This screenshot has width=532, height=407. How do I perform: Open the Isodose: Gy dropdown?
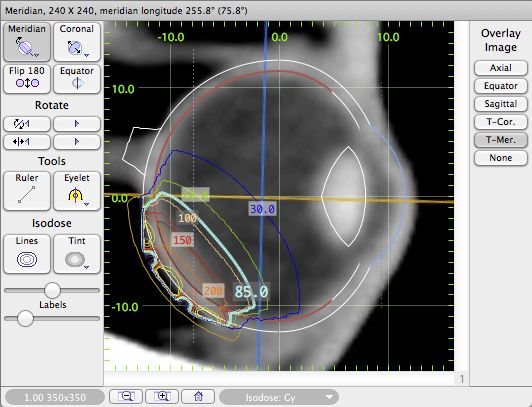pos(279,397)
